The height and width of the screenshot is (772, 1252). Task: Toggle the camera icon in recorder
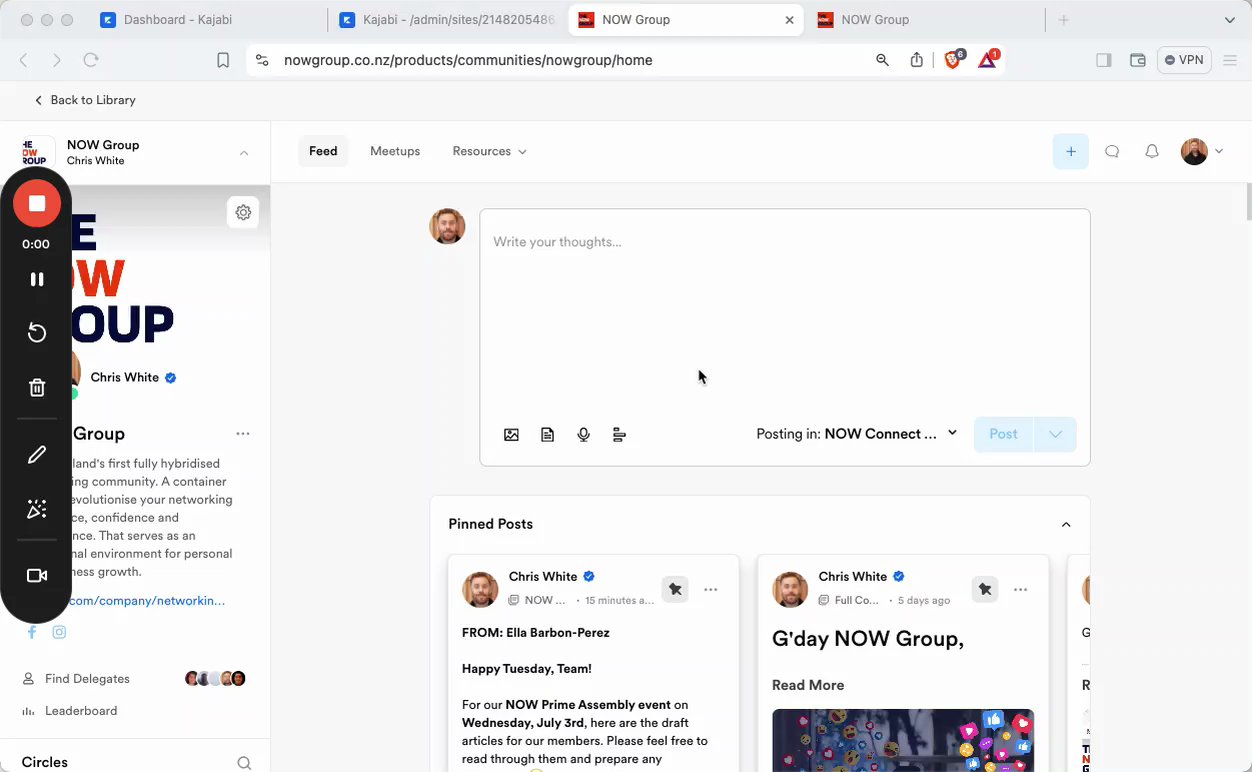[37, 576]
